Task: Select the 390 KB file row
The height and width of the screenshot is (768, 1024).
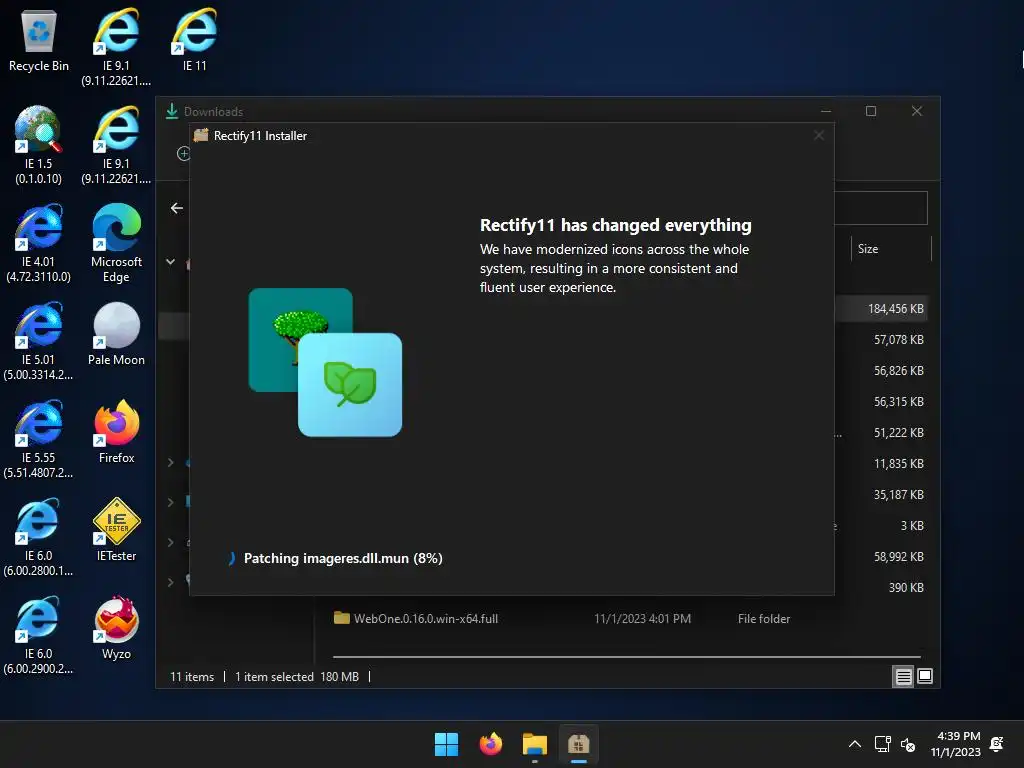Action: pos(881,588)
